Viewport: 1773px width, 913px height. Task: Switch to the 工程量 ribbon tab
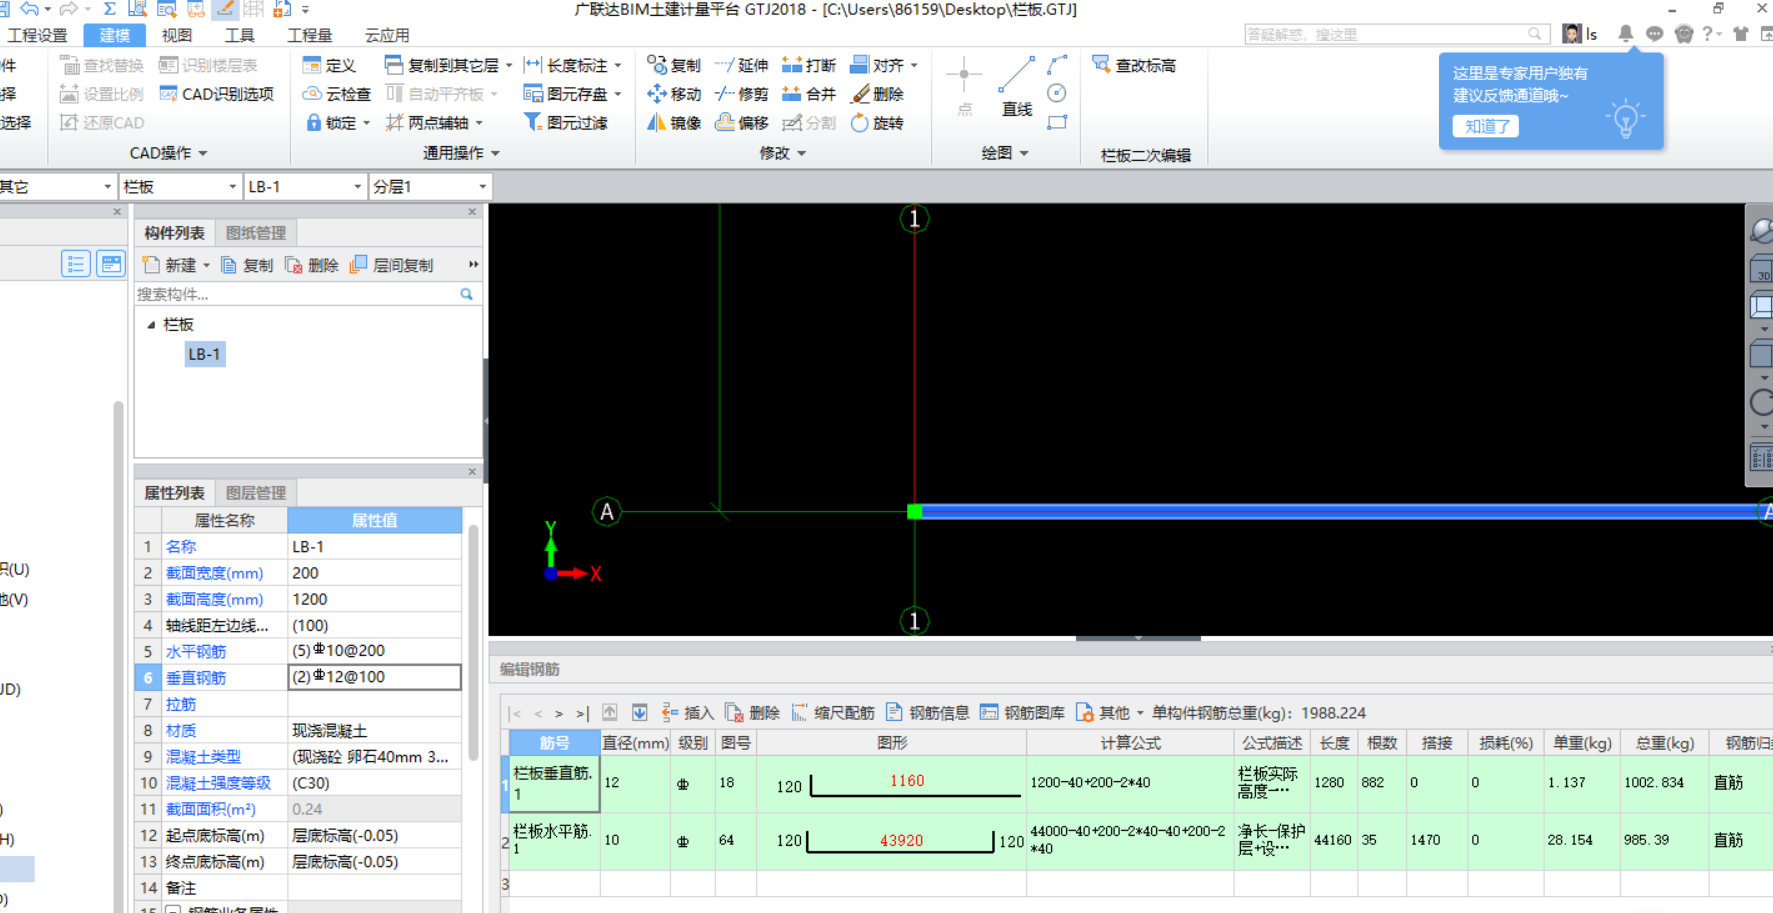(x=309, y=35)
